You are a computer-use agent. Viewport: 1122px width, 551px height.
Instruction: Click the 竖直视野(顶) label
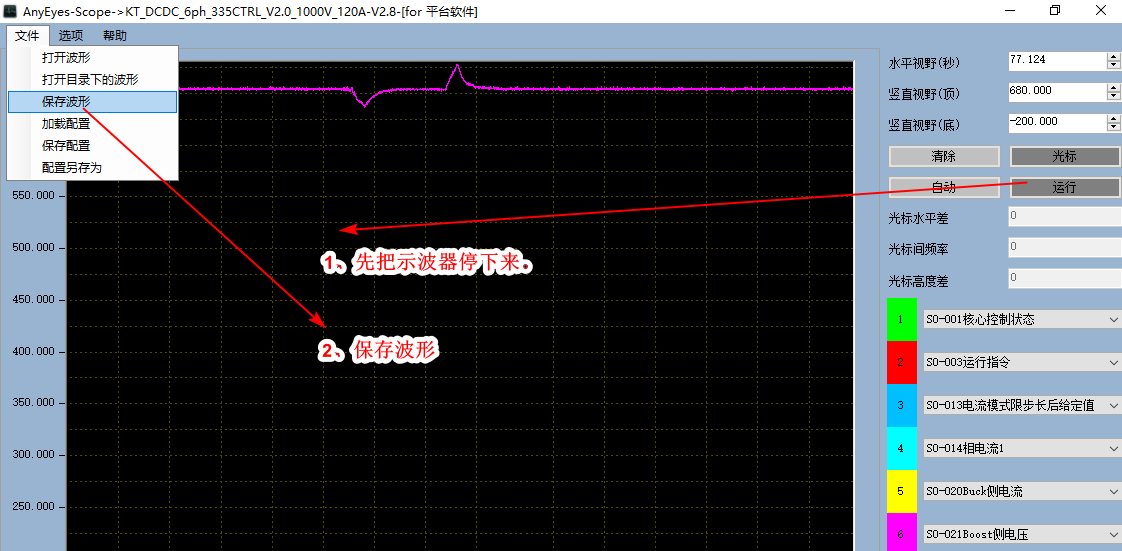[x=925, y=94]
